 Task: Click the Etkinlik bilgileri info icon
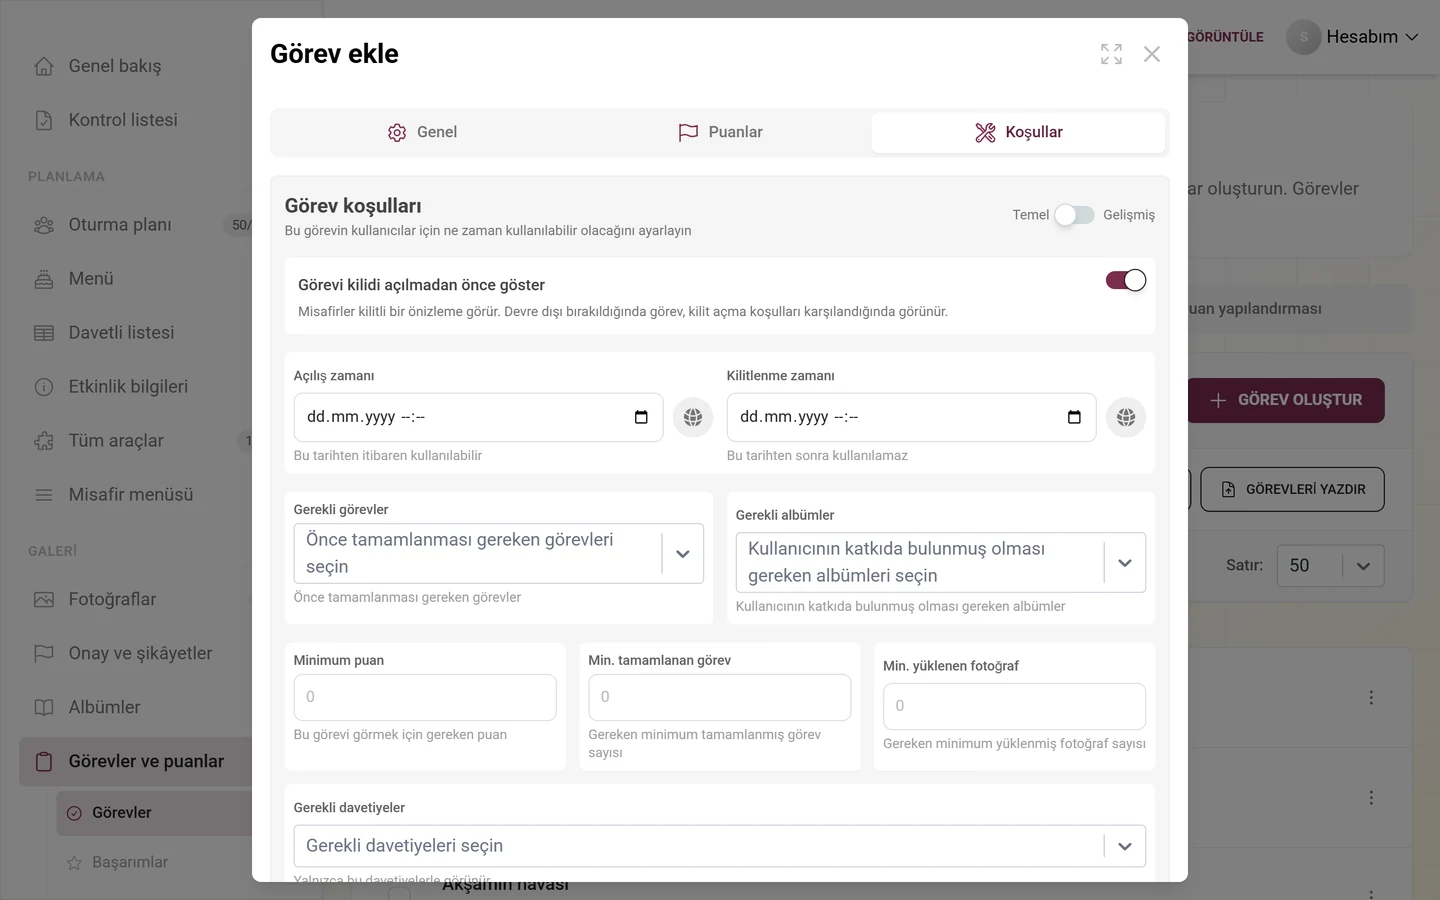click(44, 387)
